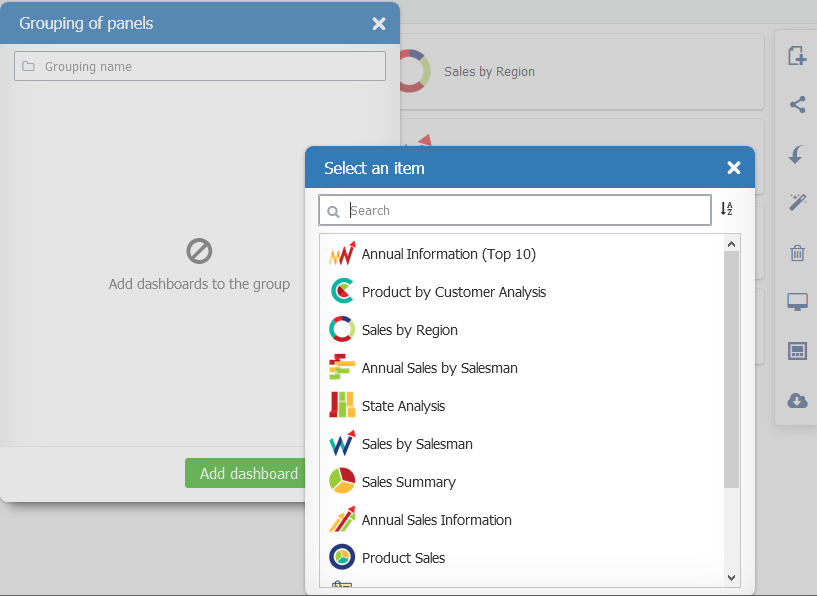Click the cloud download icon in sidebar
817x596 pixels.
797,400
